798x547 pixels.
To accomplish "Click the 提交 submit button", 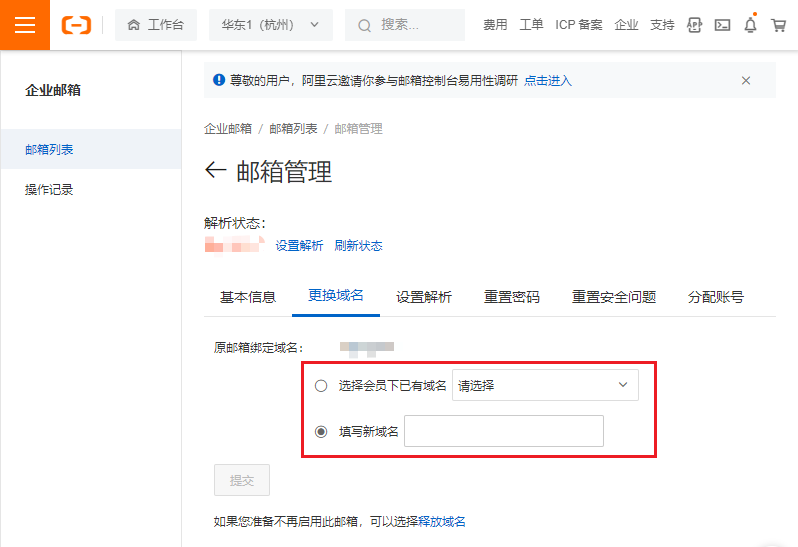I will pyautogui.click(x=242, y=480).
